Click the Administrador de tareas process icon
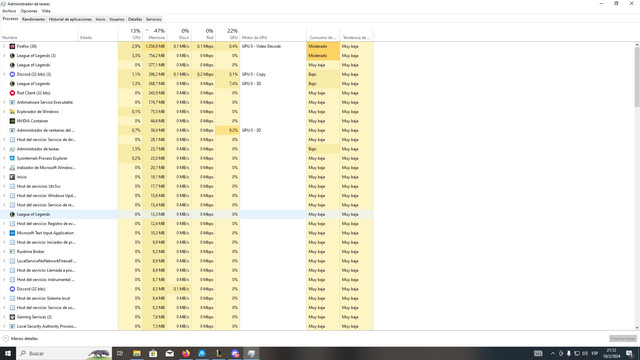640x360 pixels. pyautogui.click(x=12, y=149)
